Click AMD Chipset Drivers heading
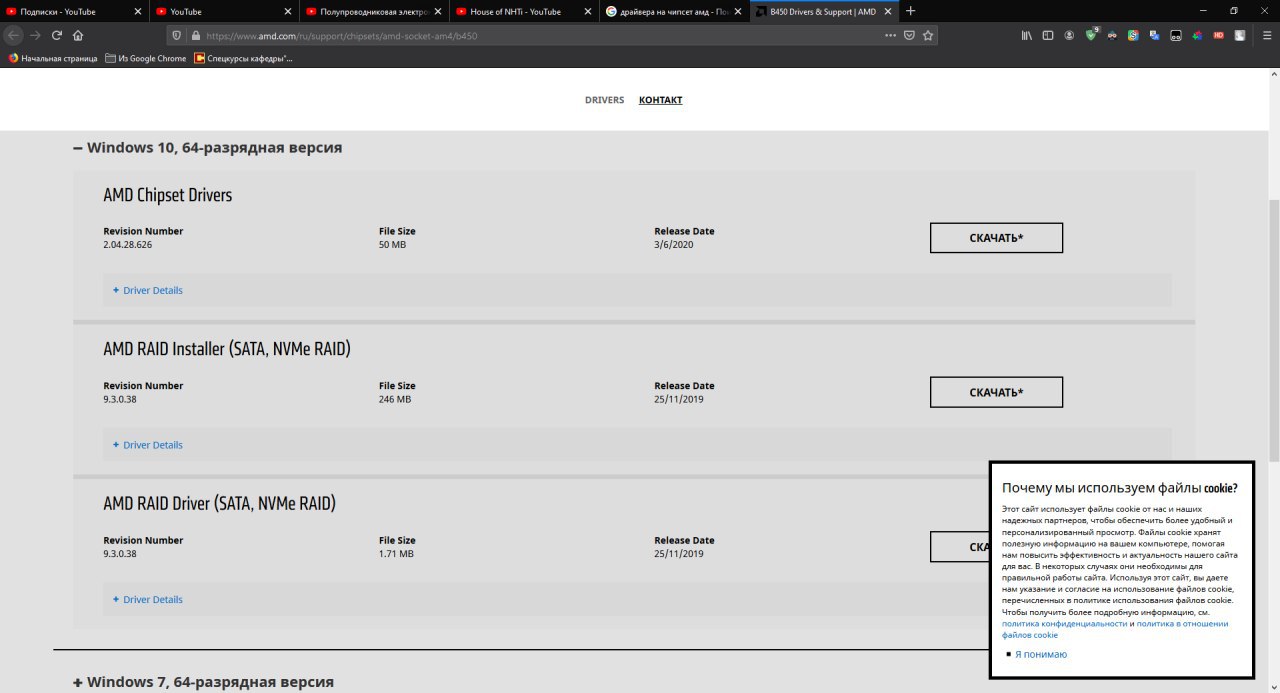The width and height of the screenshot is (1280, 693). [x=167, y=195]
